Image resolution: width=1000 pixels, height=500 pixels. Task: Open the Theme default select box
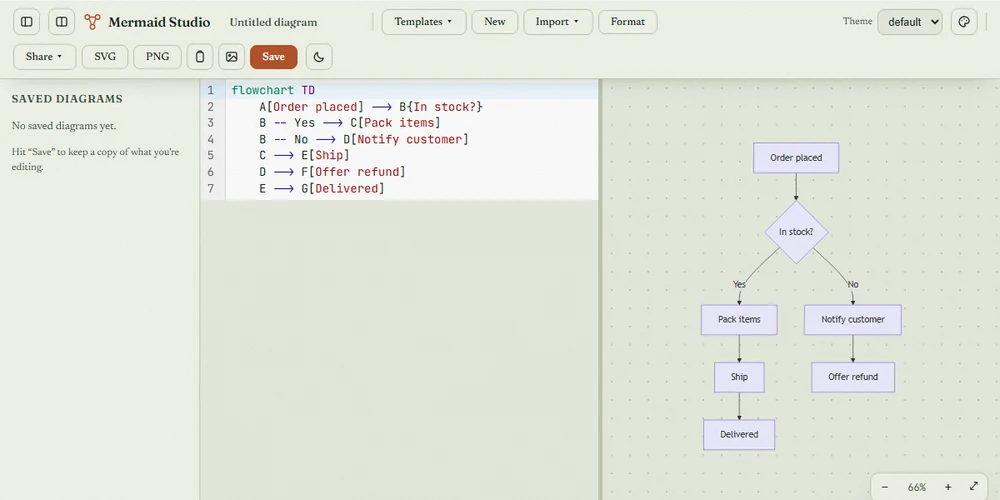pyautogui.click(x=909, y=22)
